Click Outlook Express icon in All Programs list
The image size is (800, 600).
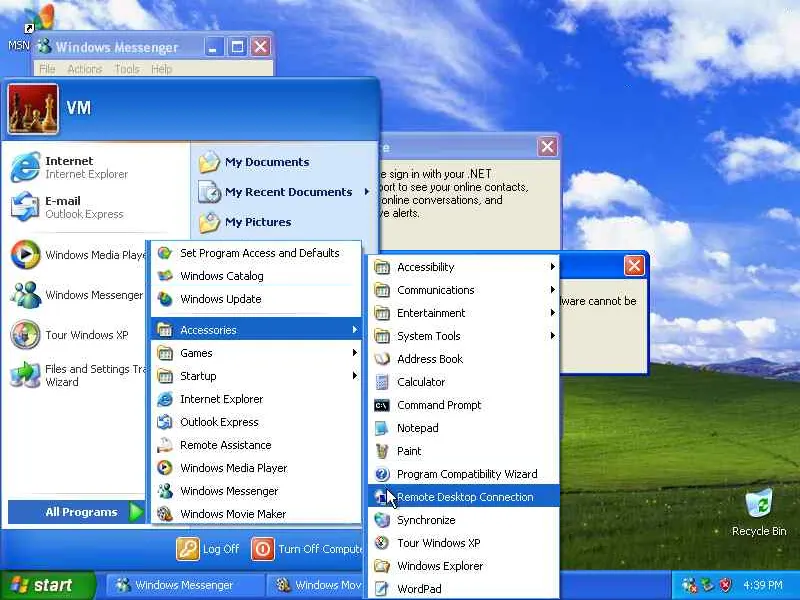[165, 422]
